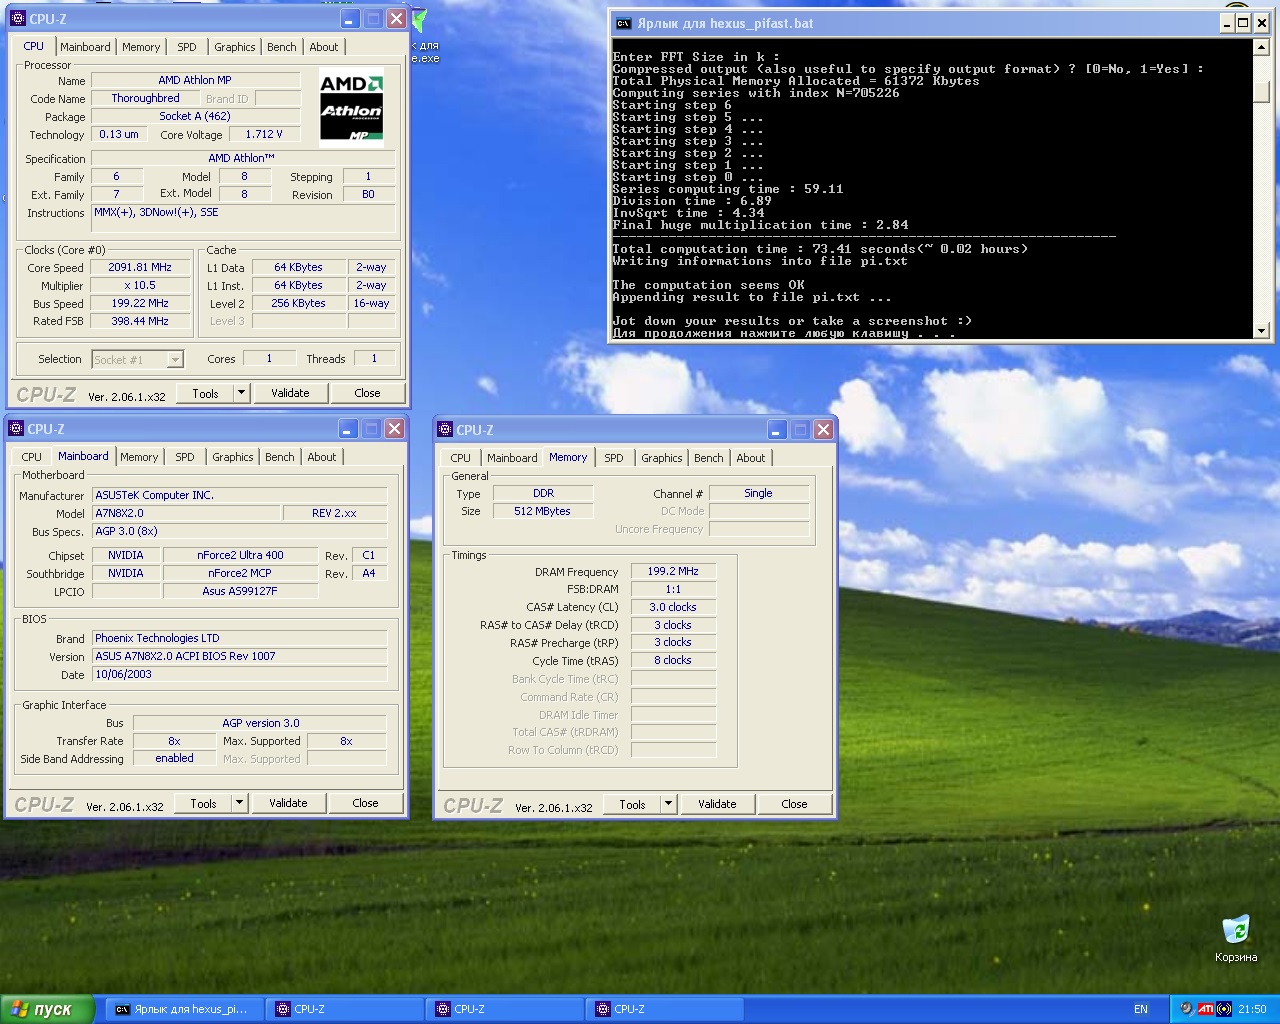Click the CPU-Z title icon in the Processor window
The image size is (1280, 1024).
pyautogui.click(x=17, y=19)
